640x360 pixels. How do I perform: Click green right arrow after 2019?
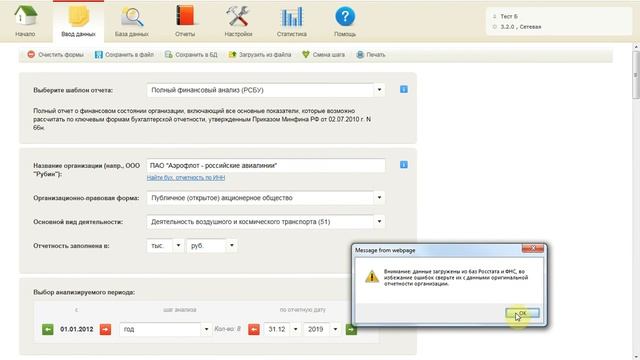click(351, 329)
